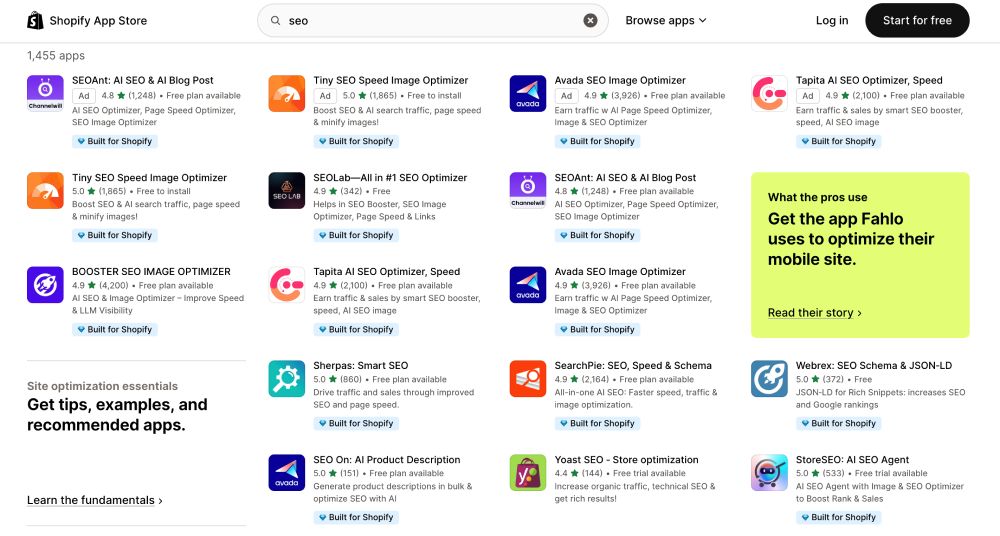
Task: Click the StoreSEO robot icon
Action: tap(769, 472)
